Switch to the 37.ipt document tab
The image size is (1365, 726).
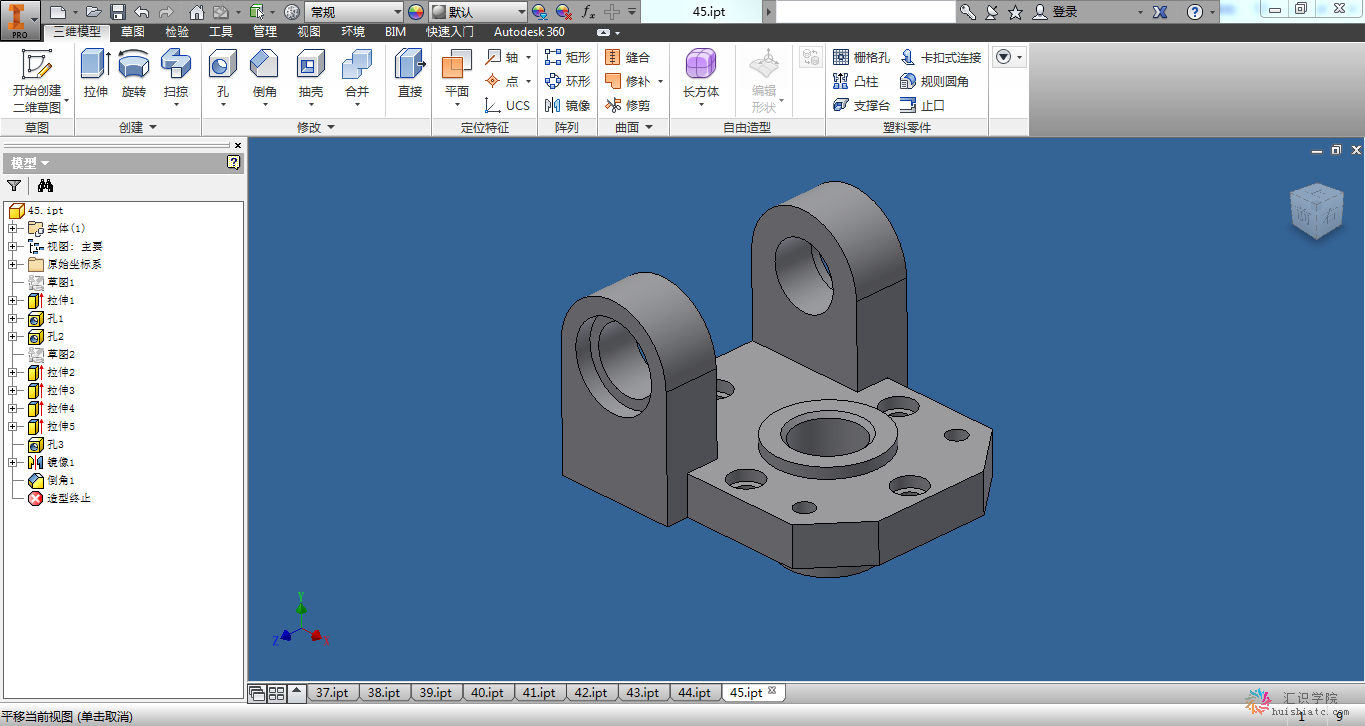pos(332,692)
